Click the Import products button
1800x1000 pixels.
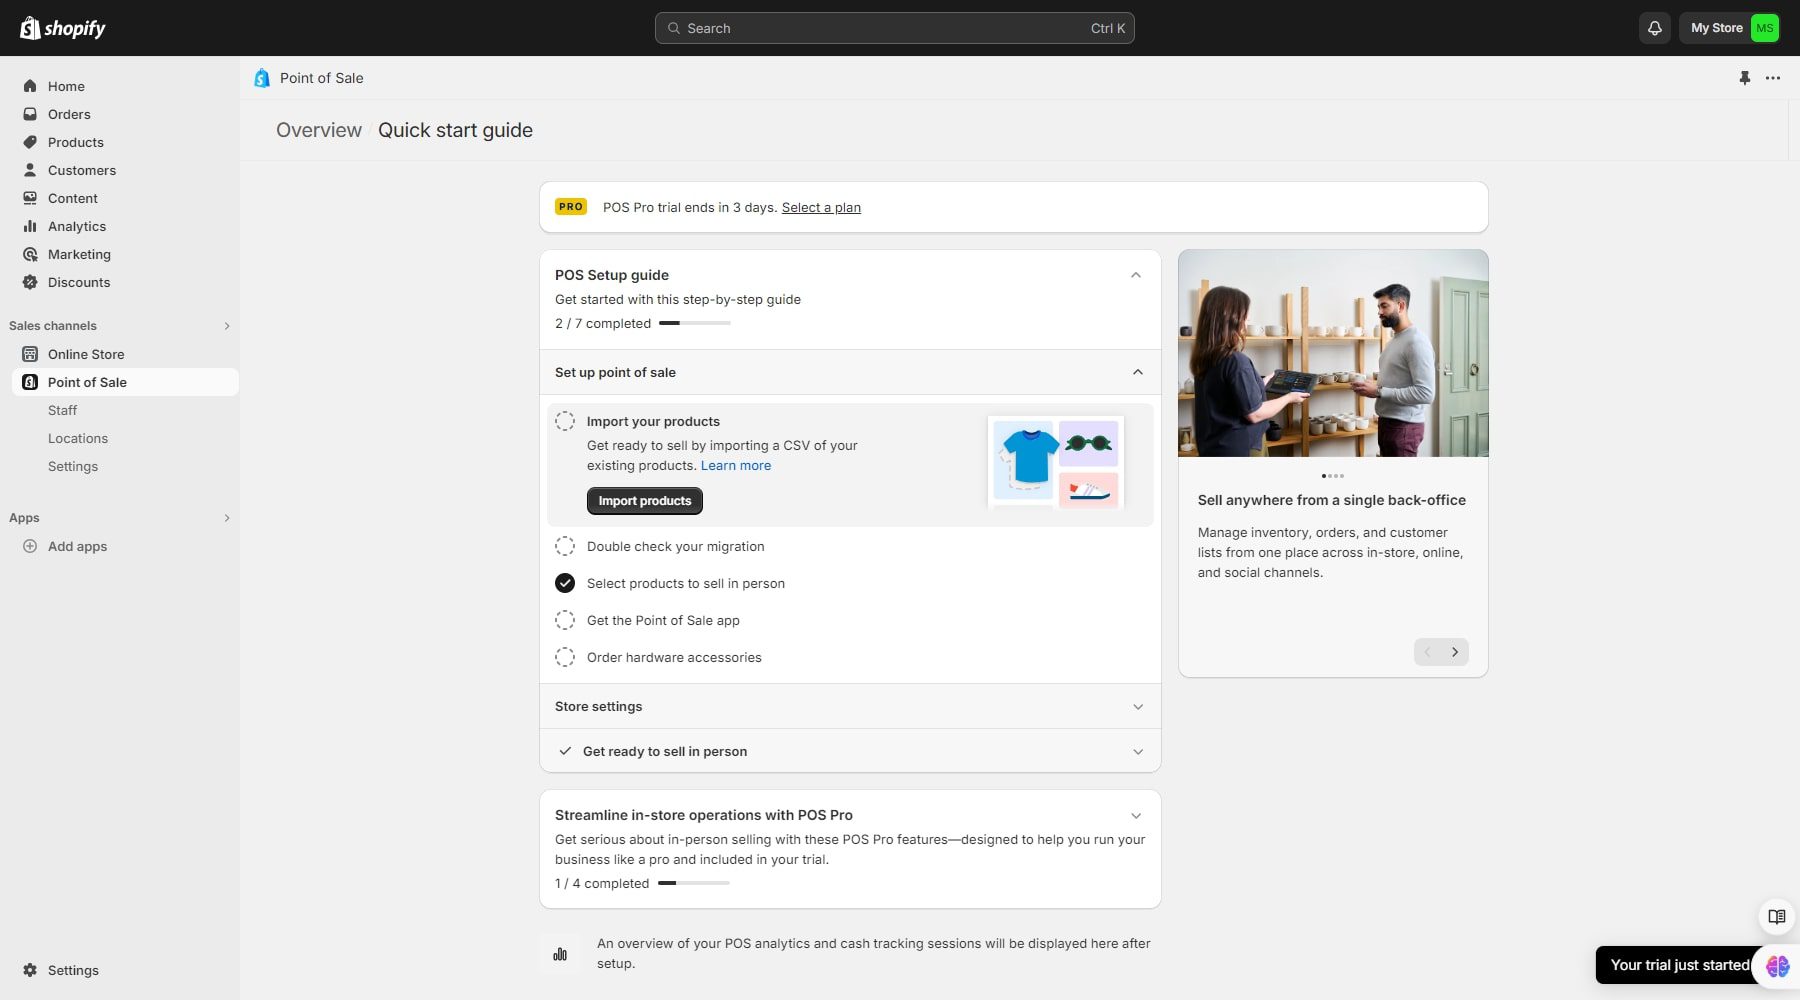pos(644,501)
